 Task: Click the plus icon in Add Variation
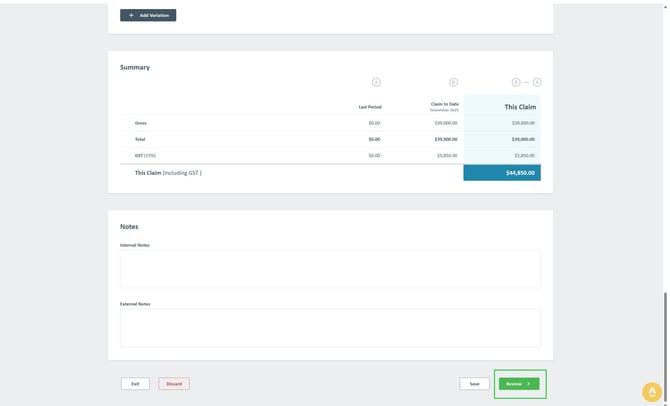(131, 16)
